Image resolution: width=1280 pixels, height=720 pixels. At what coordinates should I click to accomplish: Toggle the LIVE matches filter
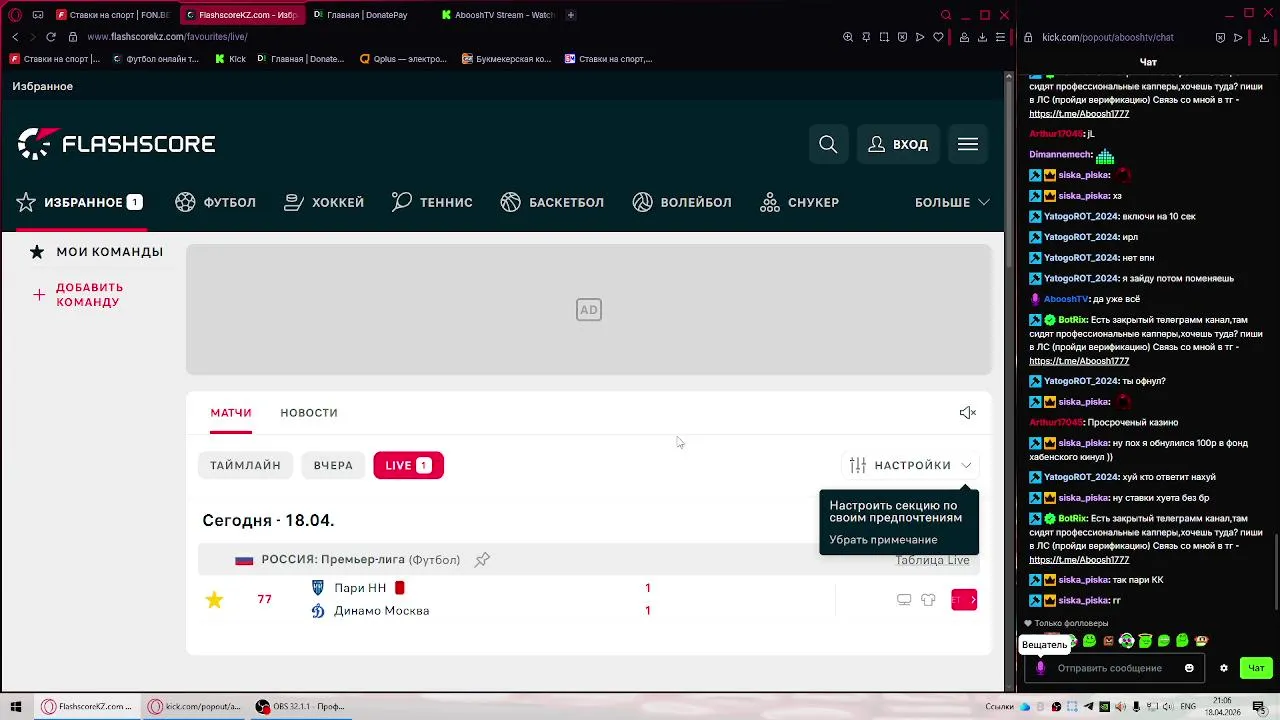tap(408, 465)
